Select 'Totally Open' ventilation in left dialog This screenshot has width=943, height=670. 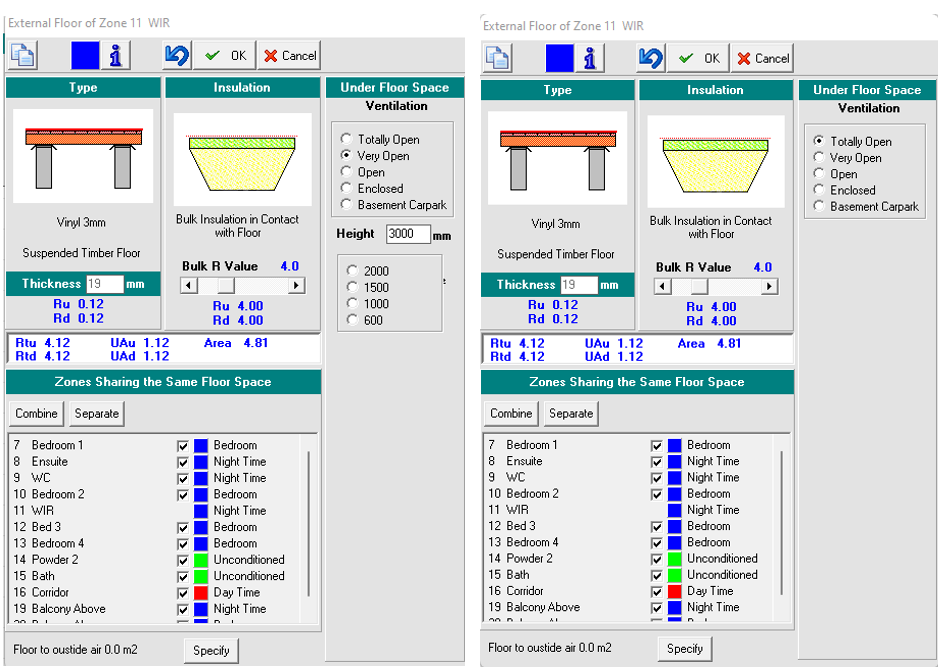pos(347,140)
